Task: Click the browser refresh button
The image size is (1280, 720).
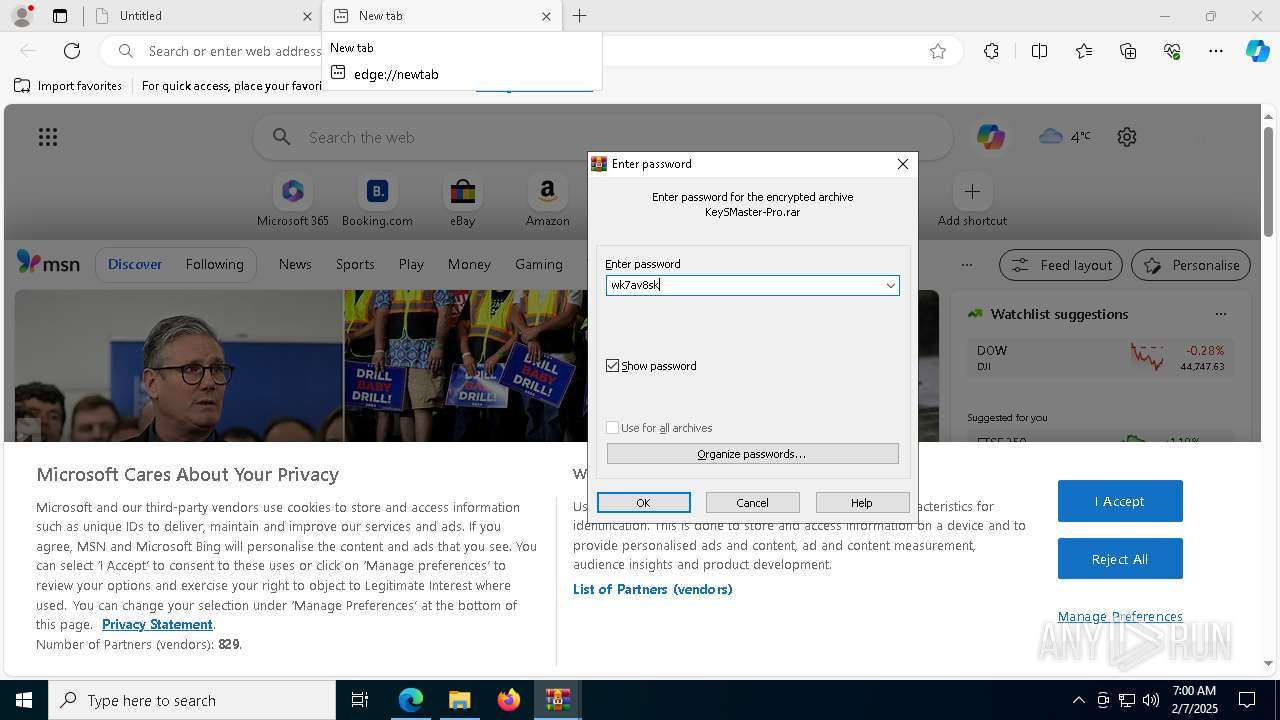Action: [72, 51]
